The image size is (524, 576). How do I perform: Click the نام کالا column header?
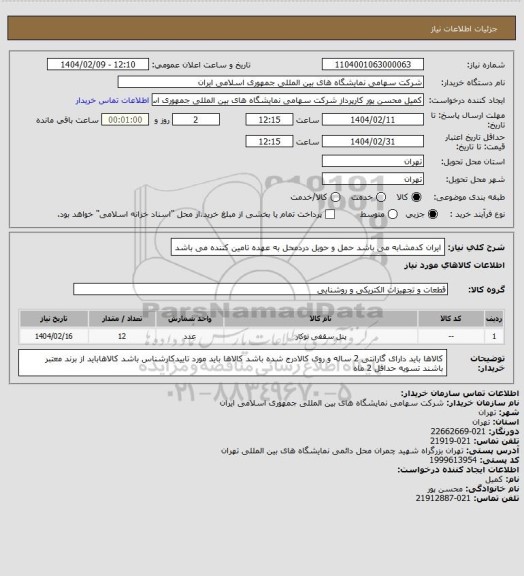click(x=320, y=318)
